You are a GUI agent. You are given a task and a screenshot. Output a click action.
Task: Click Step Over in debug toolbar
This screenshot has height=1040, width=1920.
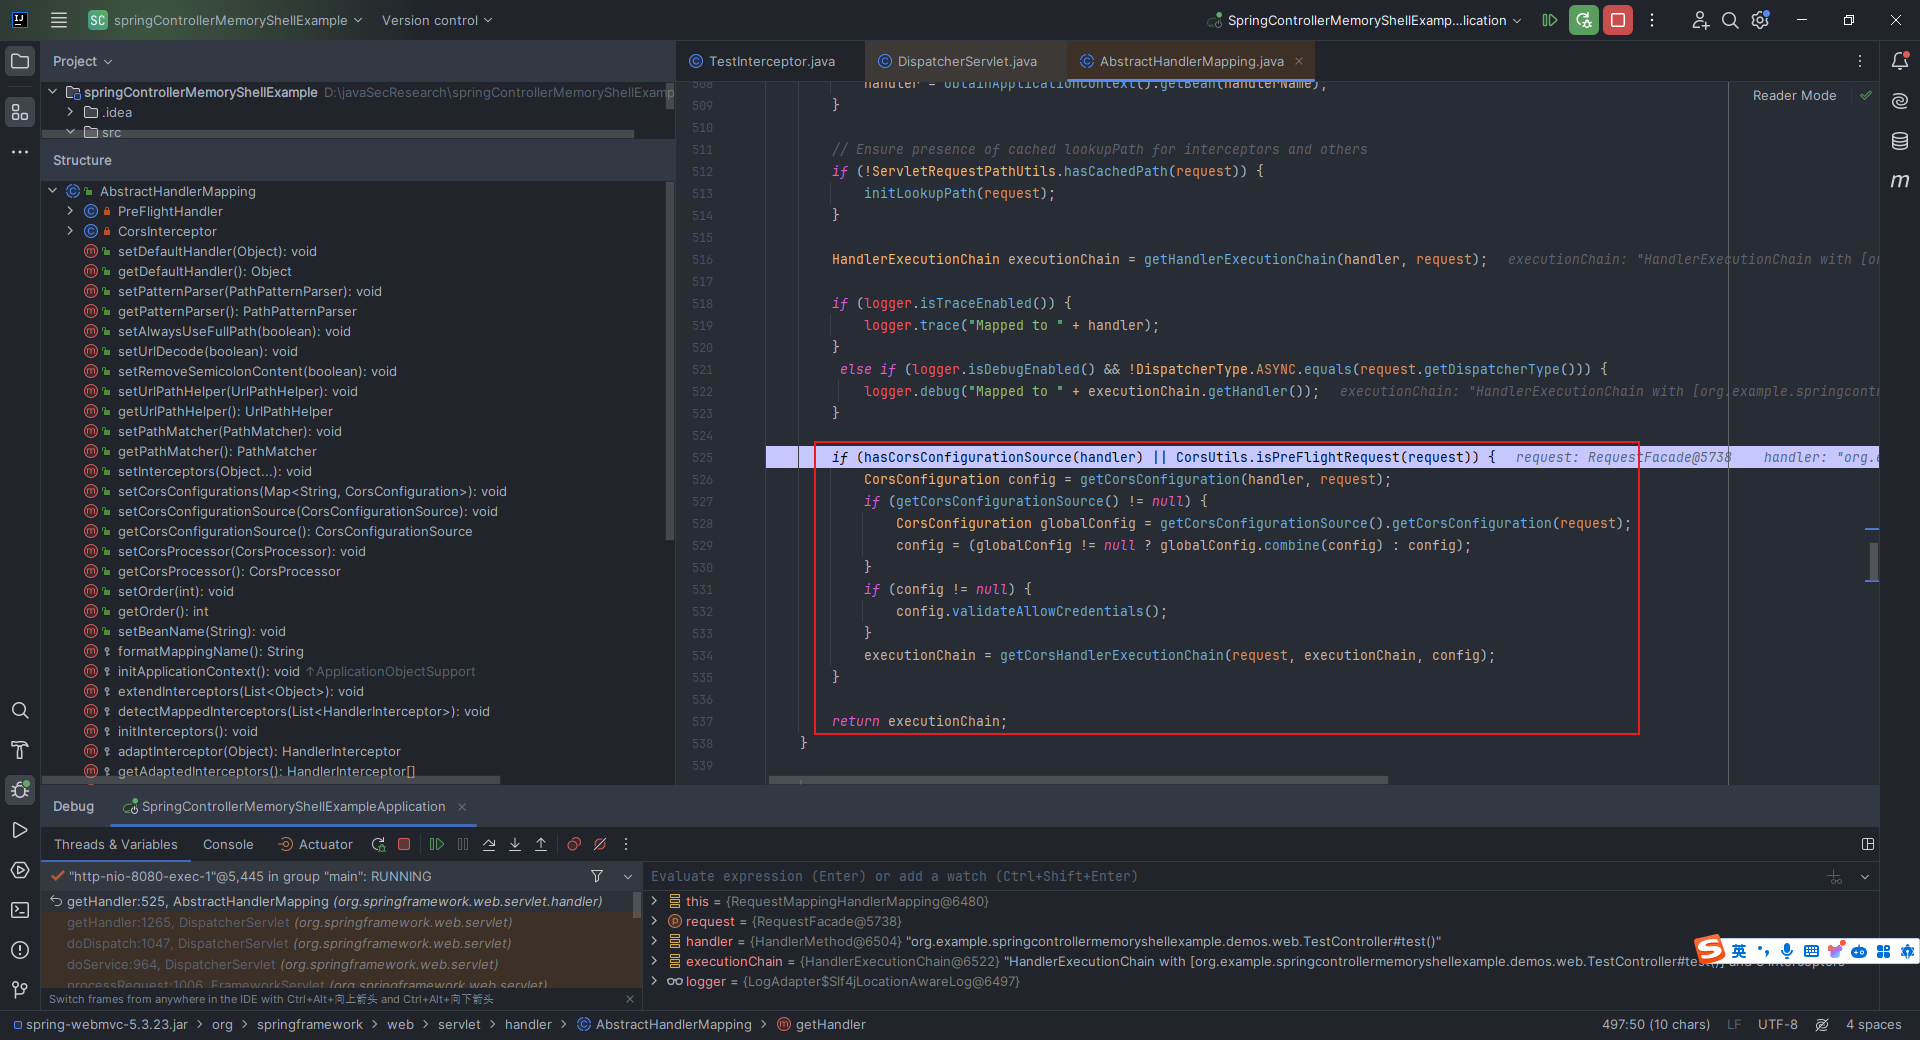pyautogui.click(x=489, y=845)
